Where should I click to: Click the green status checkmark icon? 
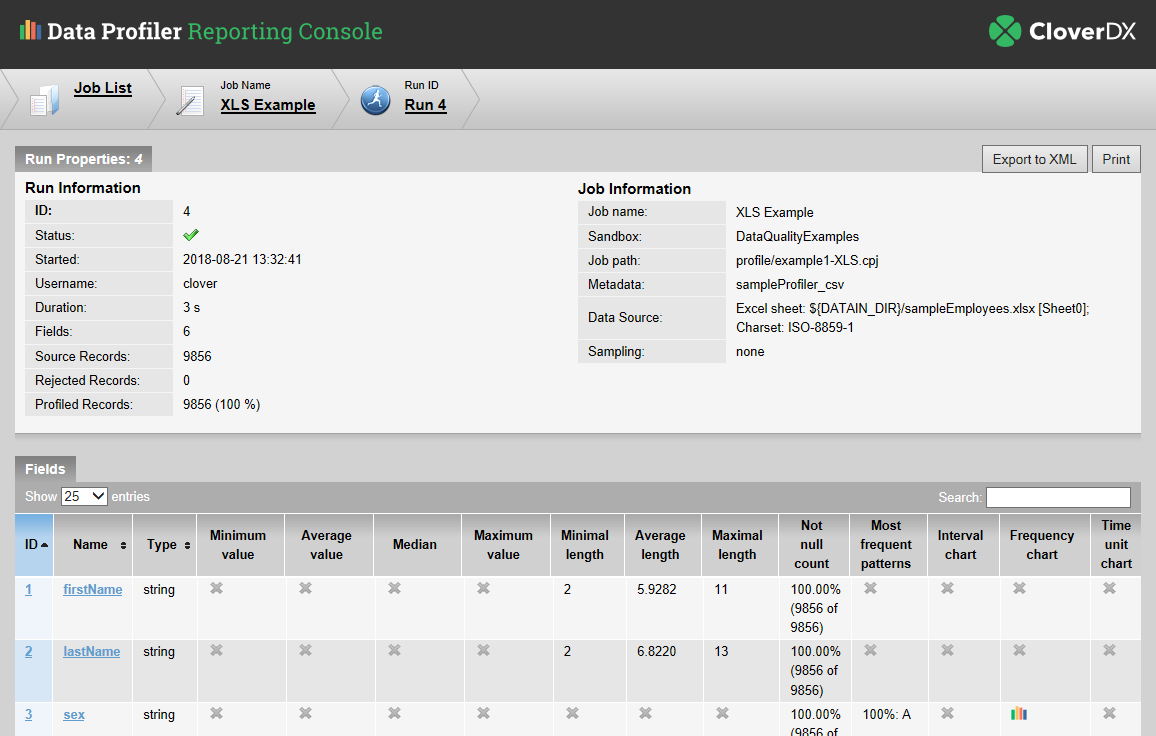tap(191, 235)
